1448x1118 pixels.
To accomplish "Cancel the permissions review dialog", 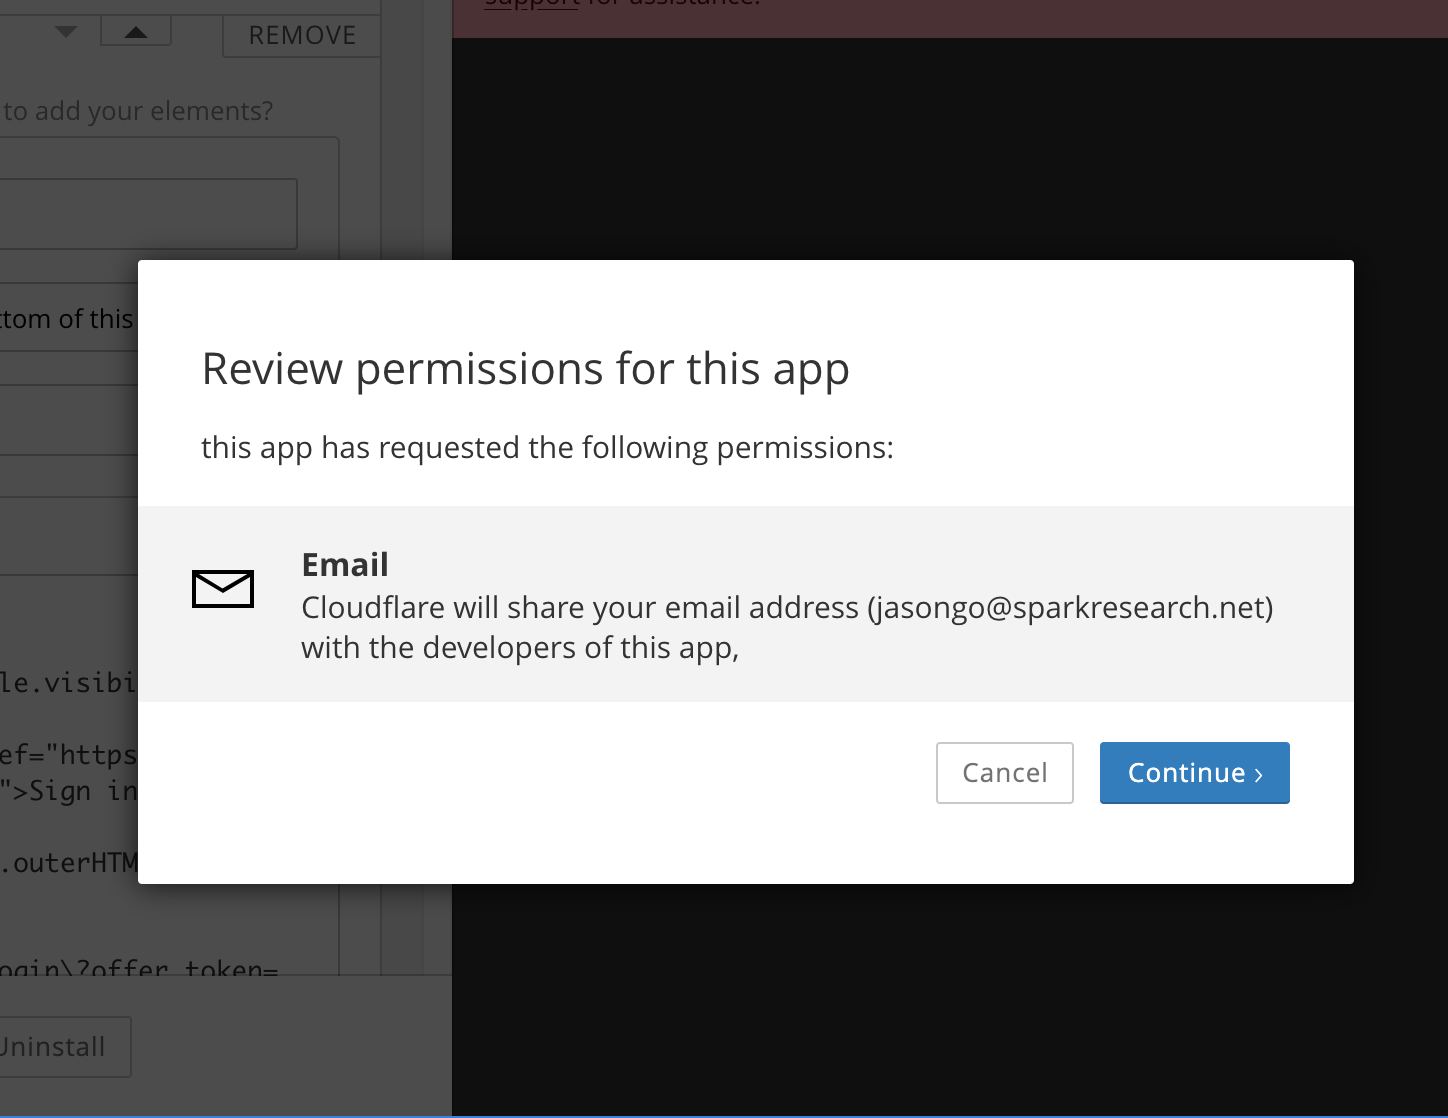I will 1004,772.
